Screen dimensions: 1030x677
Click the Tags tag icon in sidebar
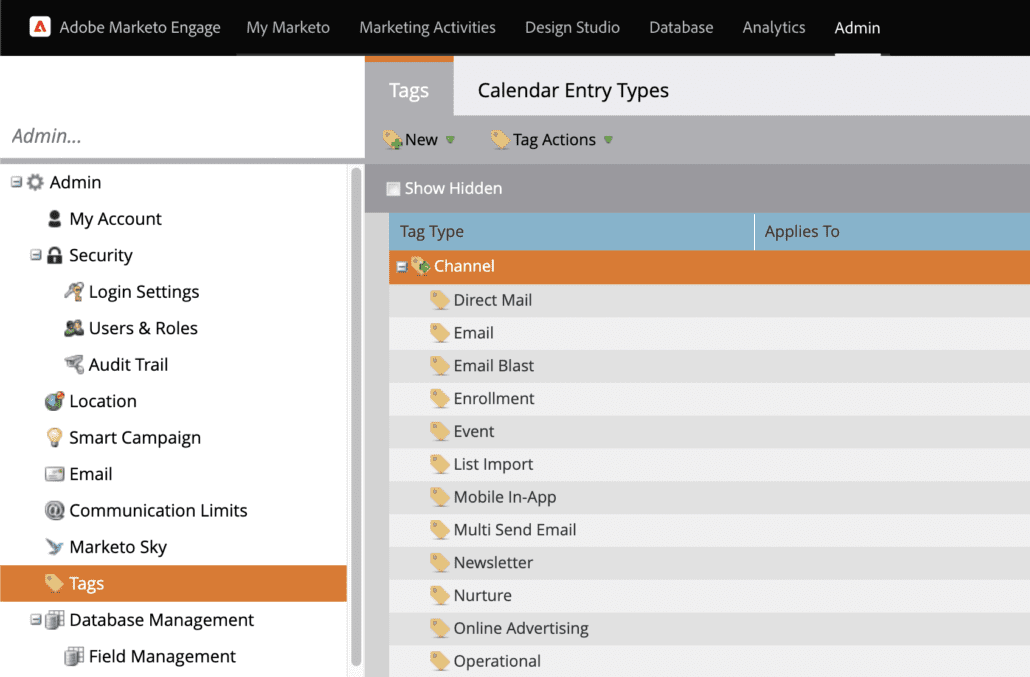tap(55, 583)
